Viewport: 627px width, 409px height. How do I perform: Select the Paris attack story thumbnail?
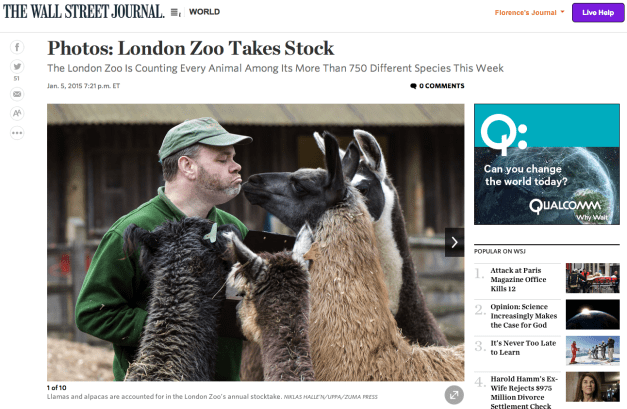point(593,278)
